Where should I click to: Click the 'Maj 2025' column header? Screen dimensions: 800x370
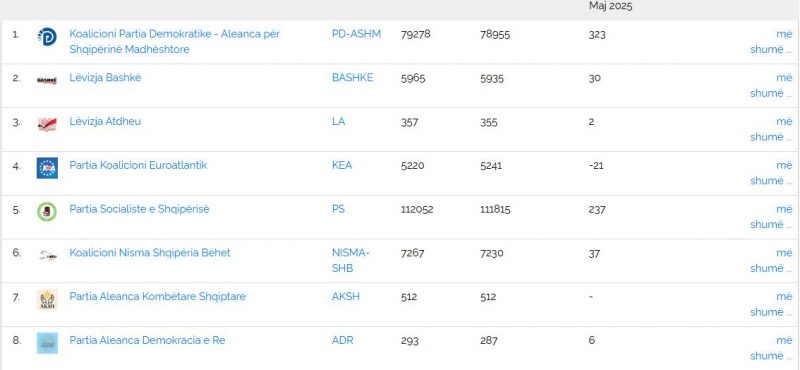(611, 6)
